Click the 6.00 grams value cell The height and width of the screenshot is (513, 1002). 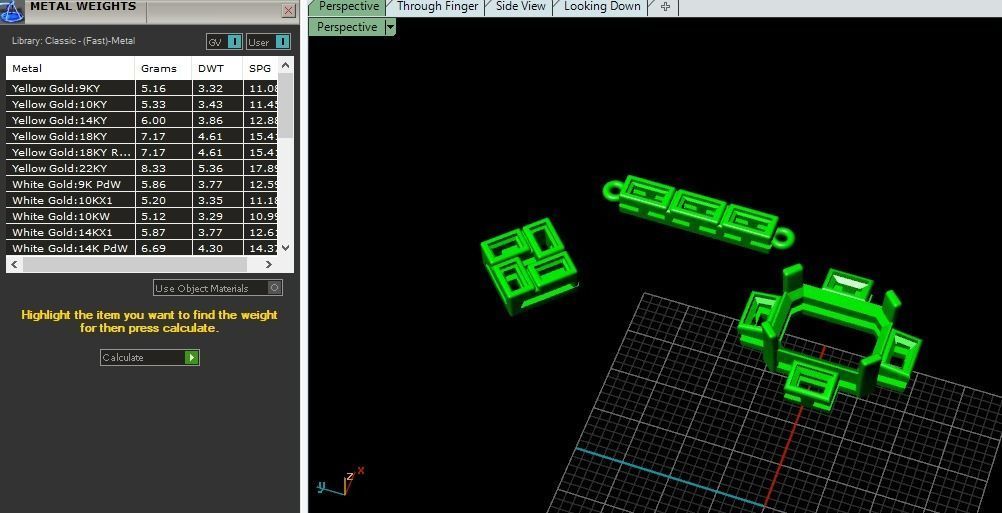[164, 120]
